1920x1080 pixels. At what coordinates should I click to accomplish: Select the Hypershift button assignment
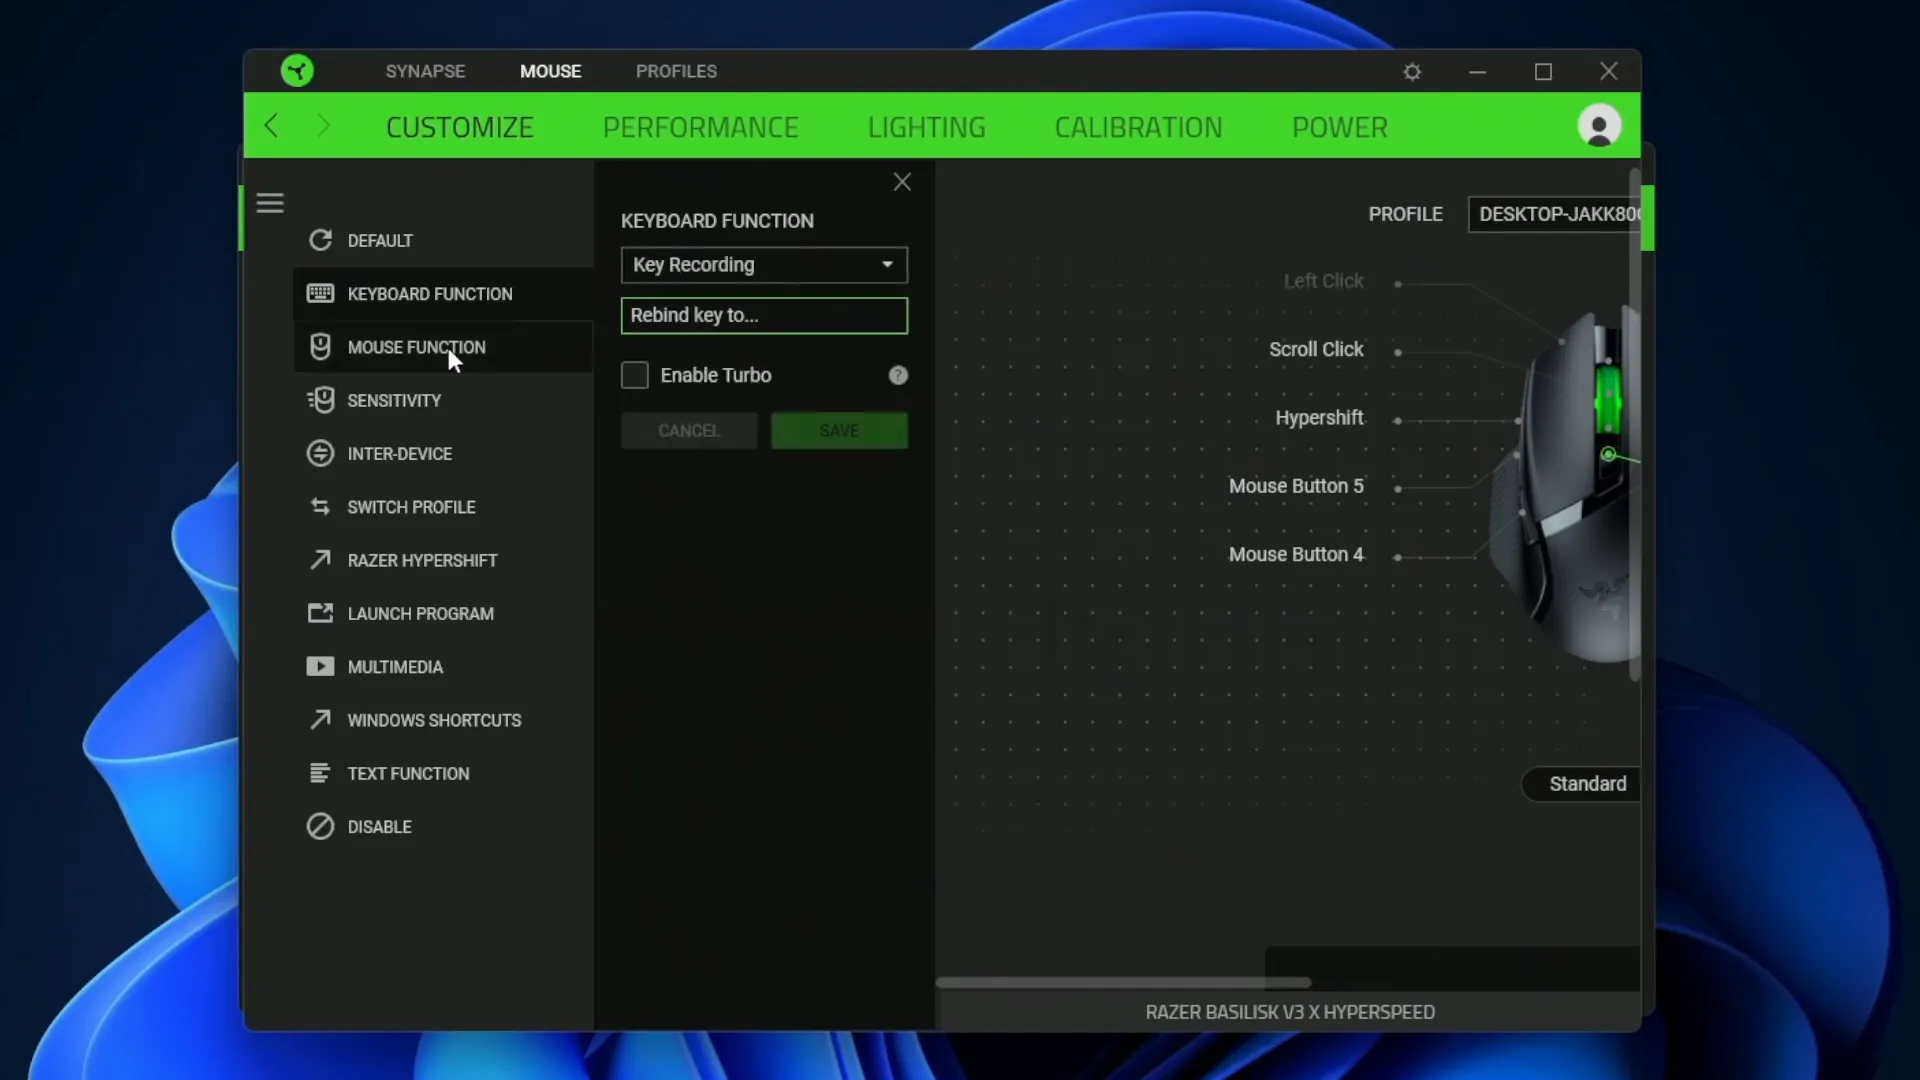[1319, 418]
